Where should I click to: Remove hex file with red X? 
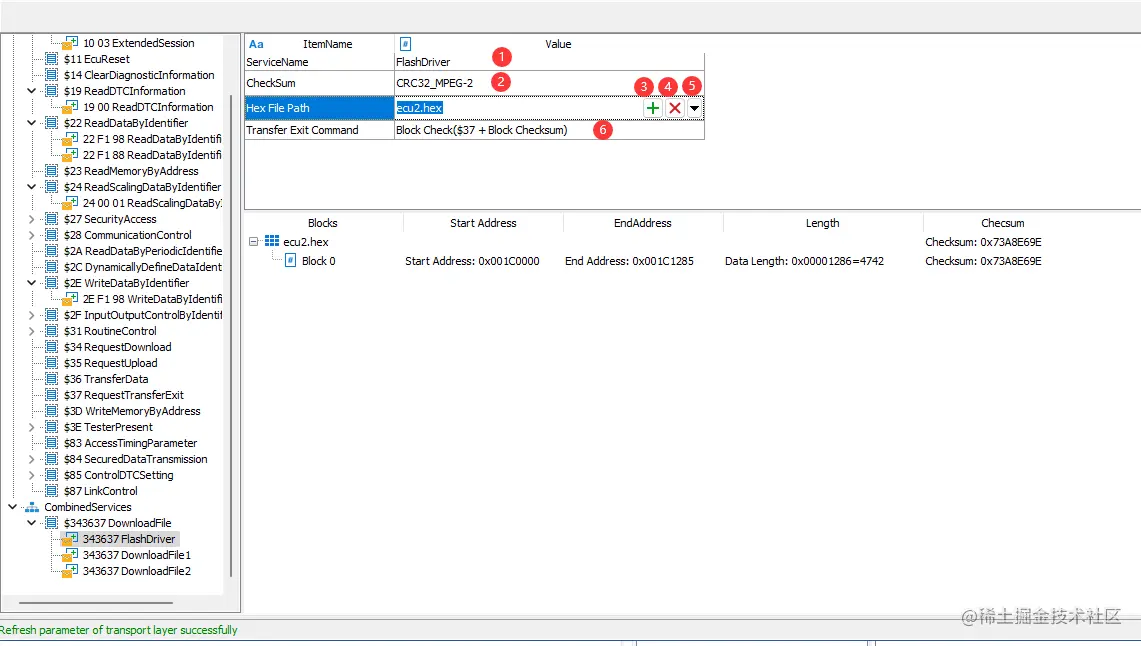click(x=675, y=108)
